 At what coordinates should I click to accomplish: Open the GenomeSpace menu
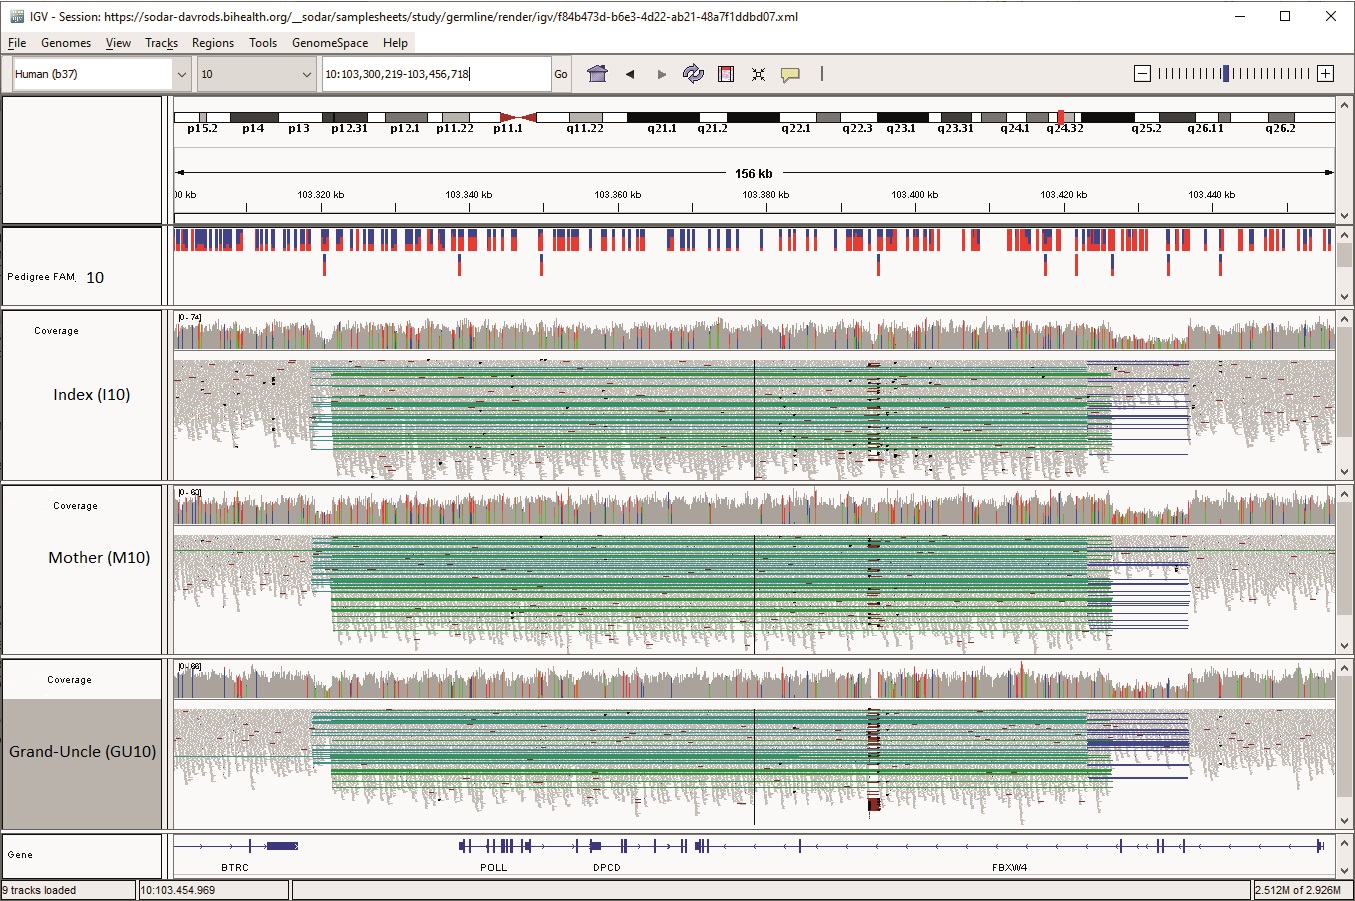[x=330, y=43]
